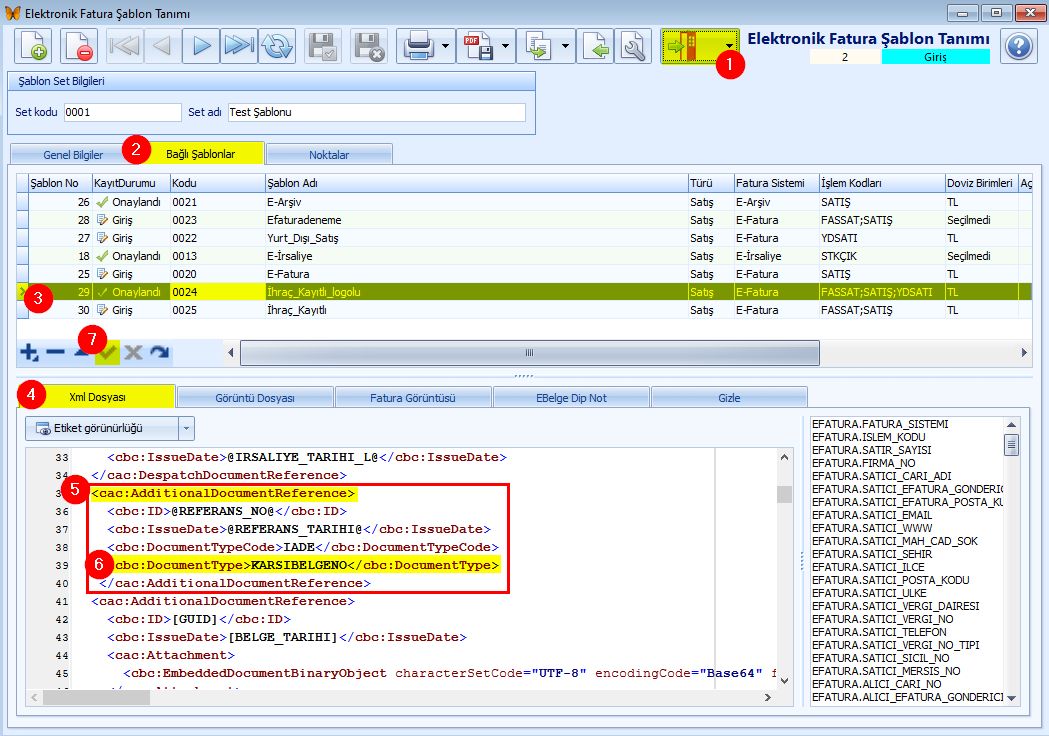
Task: Jump to the last record
Action: (239, 46)
